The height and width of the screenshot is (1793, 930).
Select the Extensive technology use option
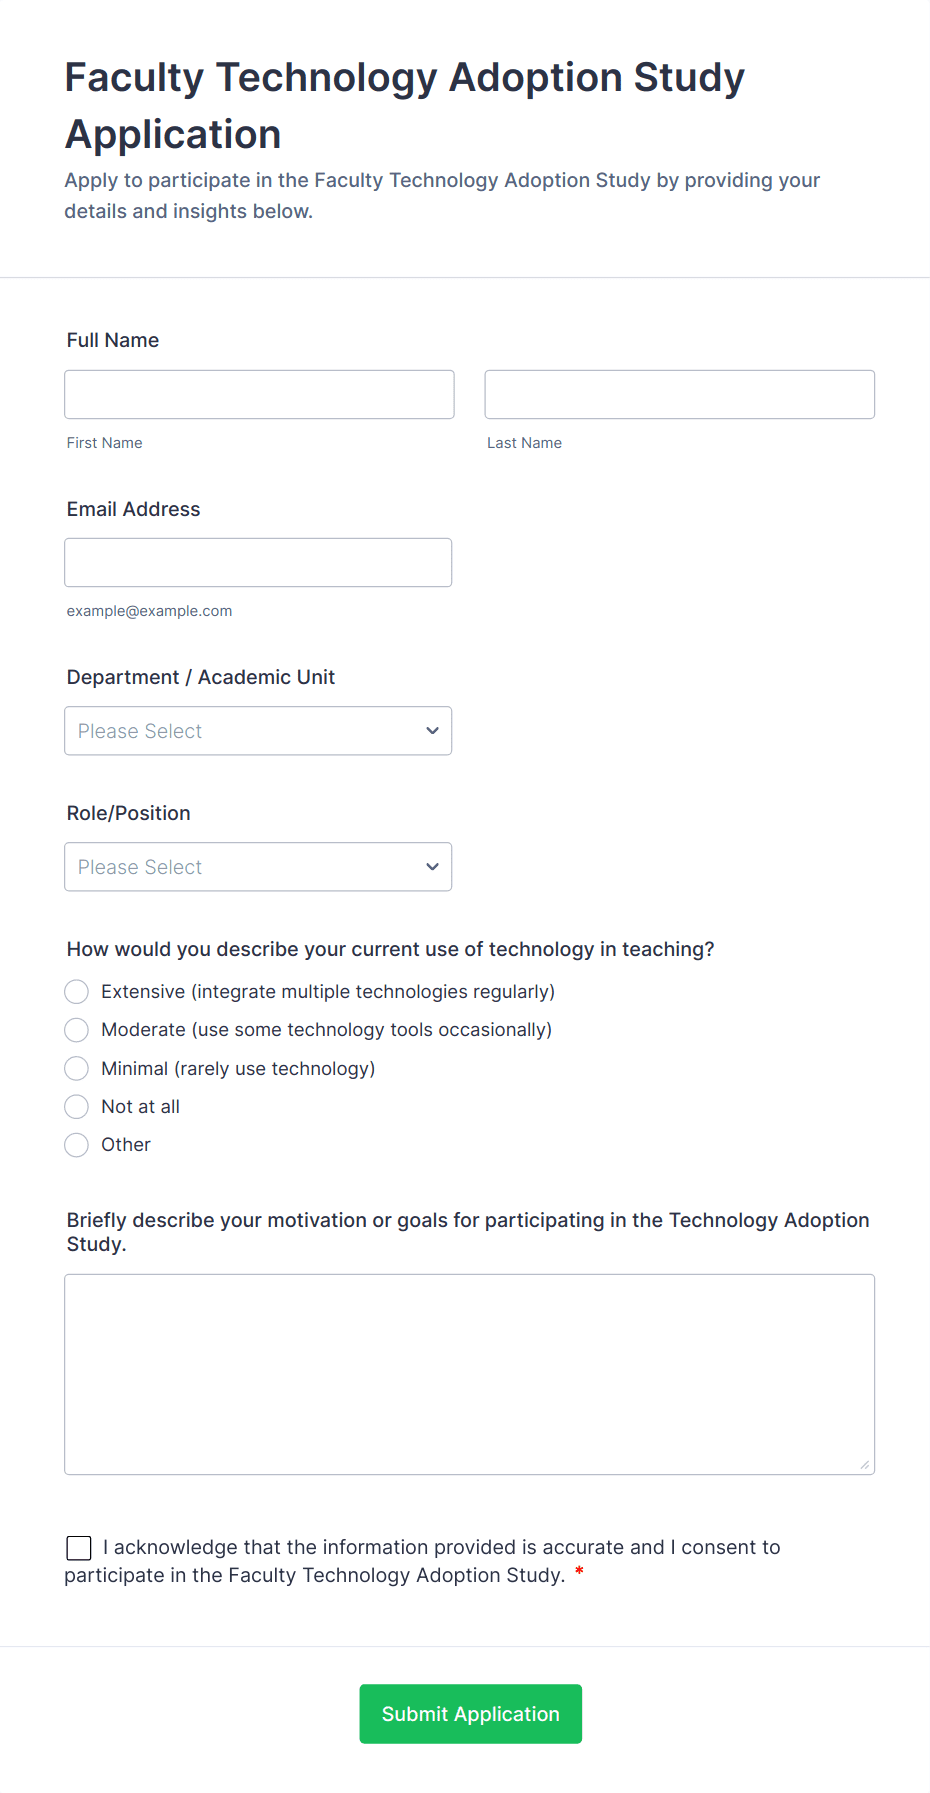(x=77, y=992)
